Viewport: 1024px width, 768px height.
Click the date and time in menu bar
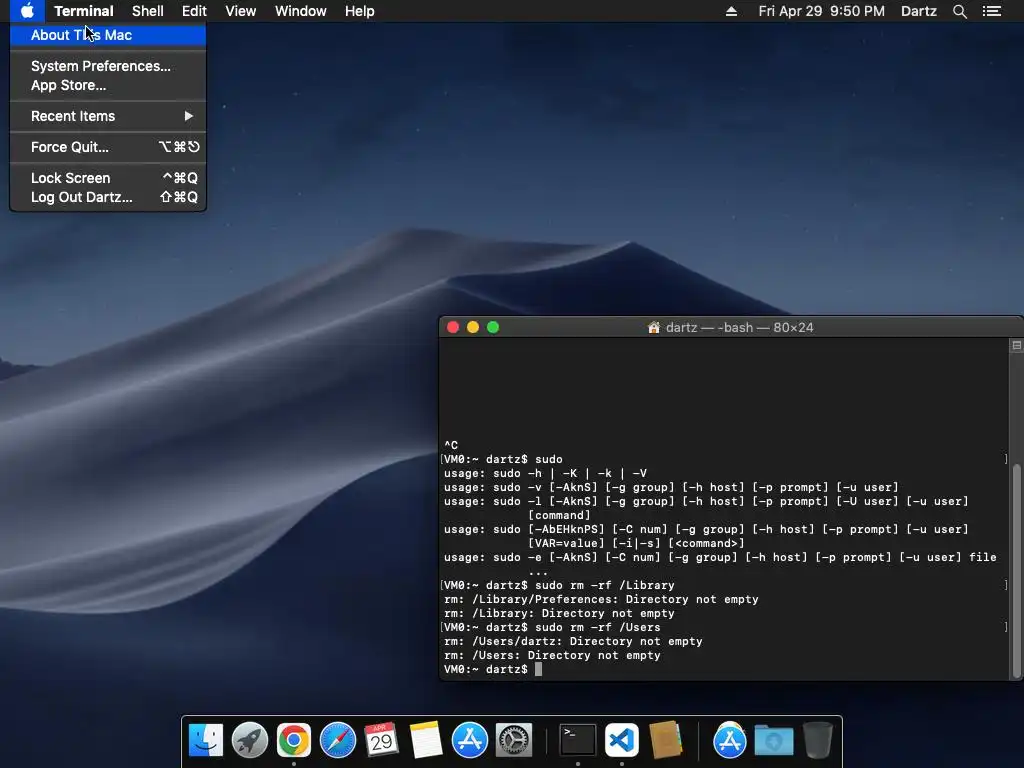[822, 11]
